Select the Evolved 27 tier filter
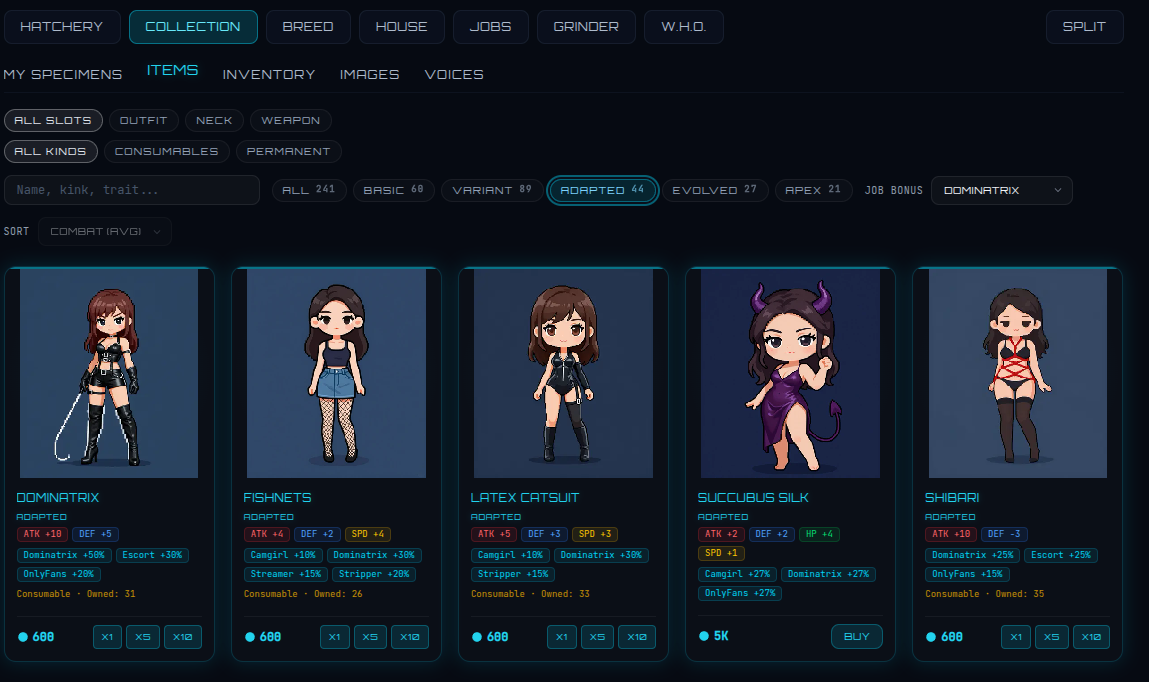The height and width of the screenshot is (682, 1149). (714, 190)
